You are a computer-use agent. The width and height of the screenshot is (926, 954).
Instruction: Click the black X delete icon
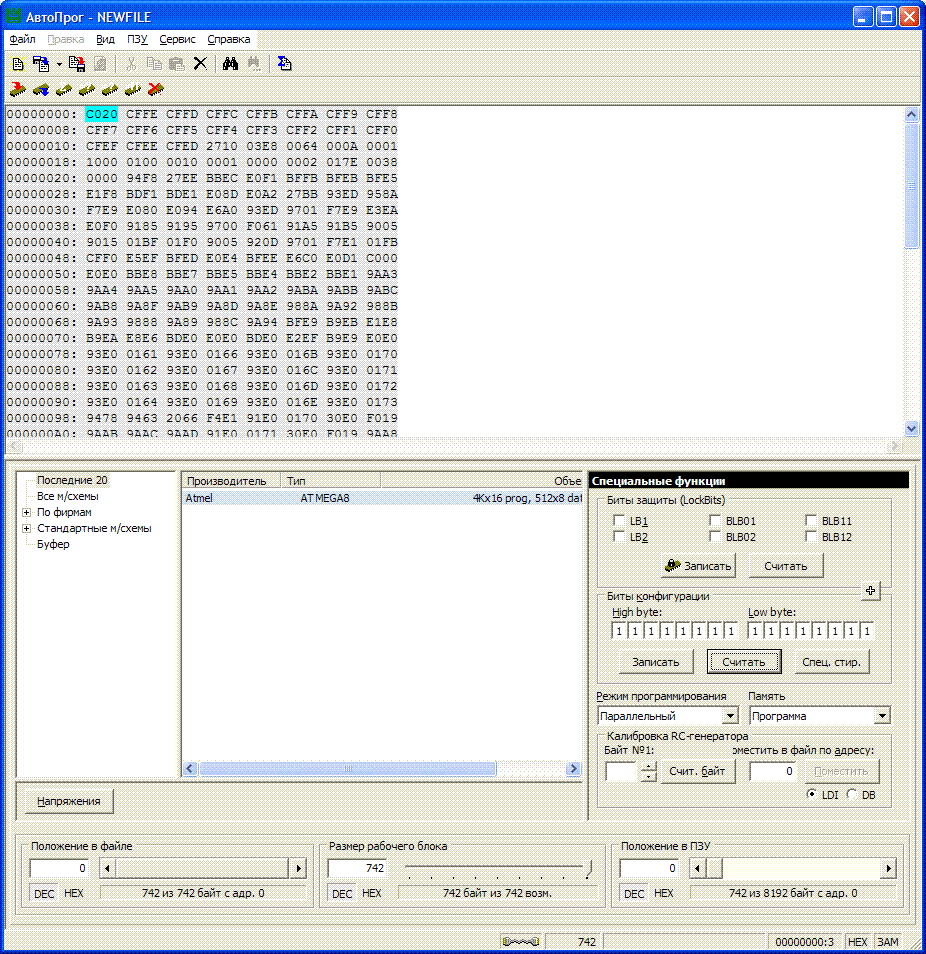pyautogui.click(x=200, y=64)
